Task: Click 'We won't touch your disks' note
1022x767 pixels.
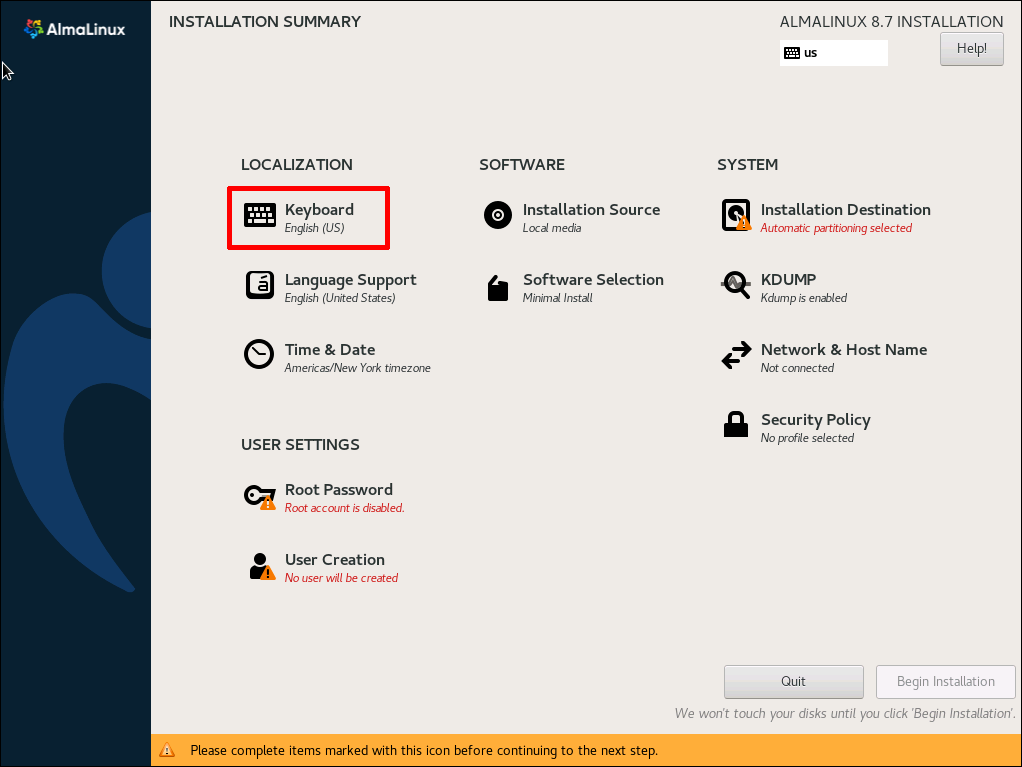Action: click(845, 714)
